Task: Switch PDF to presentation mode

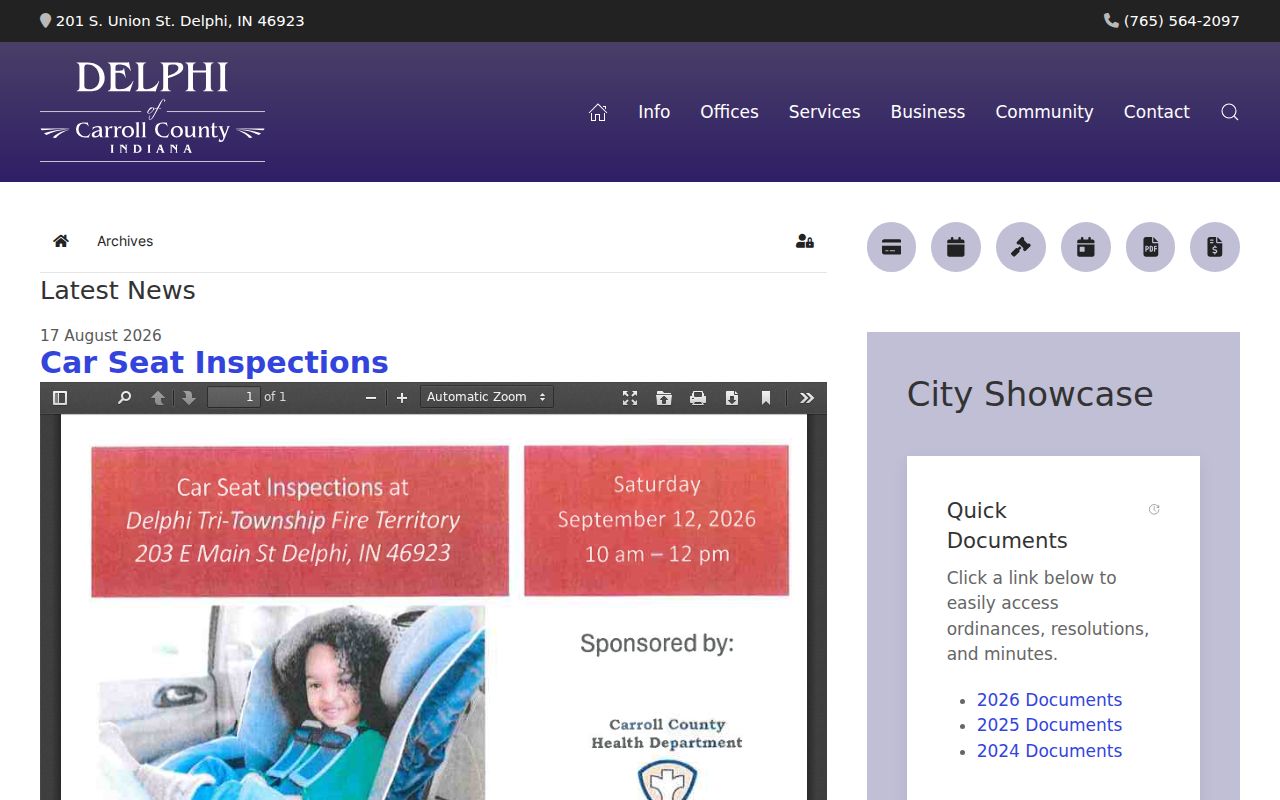Action: point(630,398)
